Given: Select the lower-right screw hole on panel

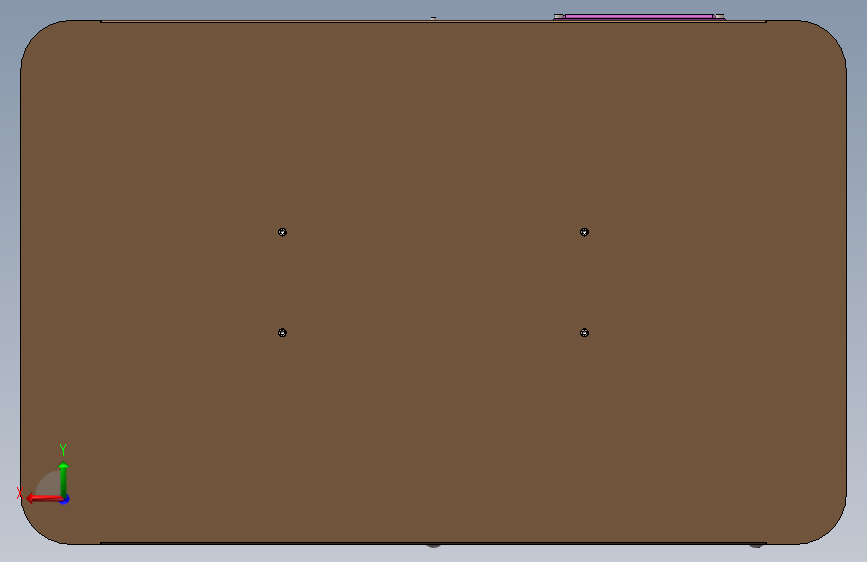Looking at the screenshot, I should pyautogui.click(x=584, y=332).
